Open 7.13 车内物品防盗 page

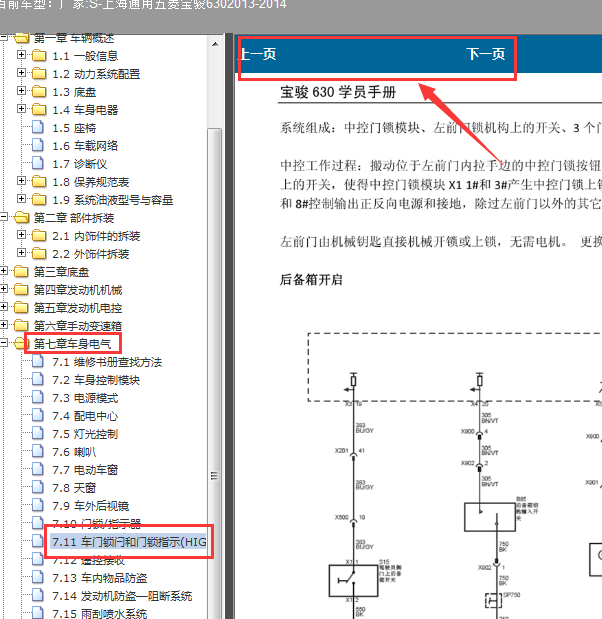pos(99,578)
